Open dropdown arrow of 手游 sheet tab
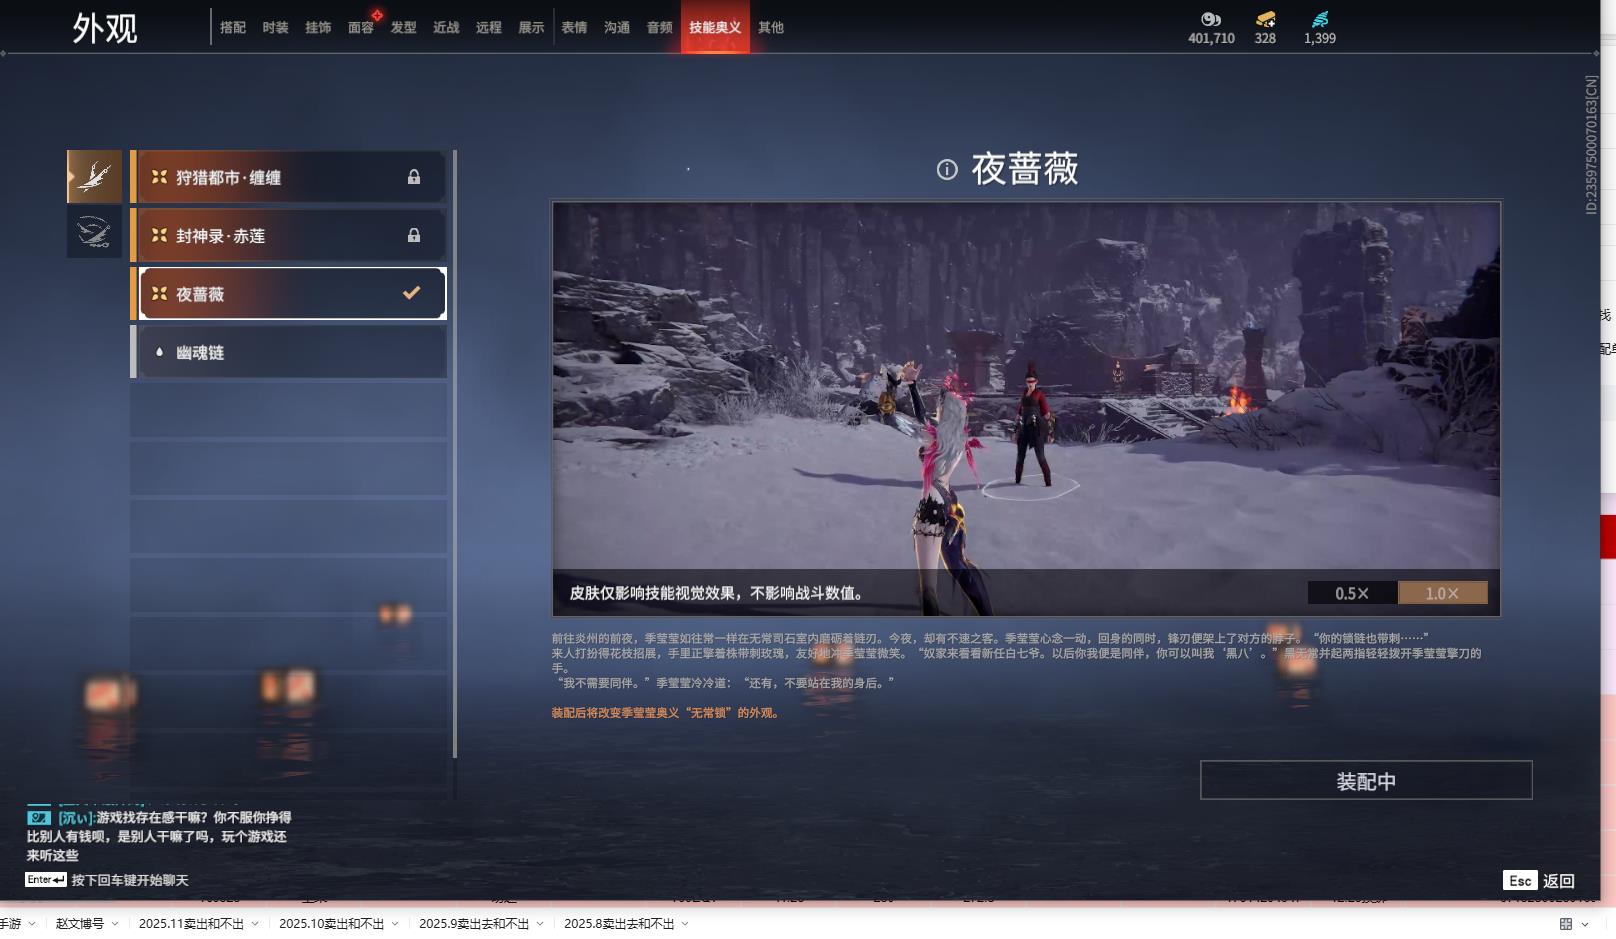This screenshot has height=939, width=1616. [32, 924]
